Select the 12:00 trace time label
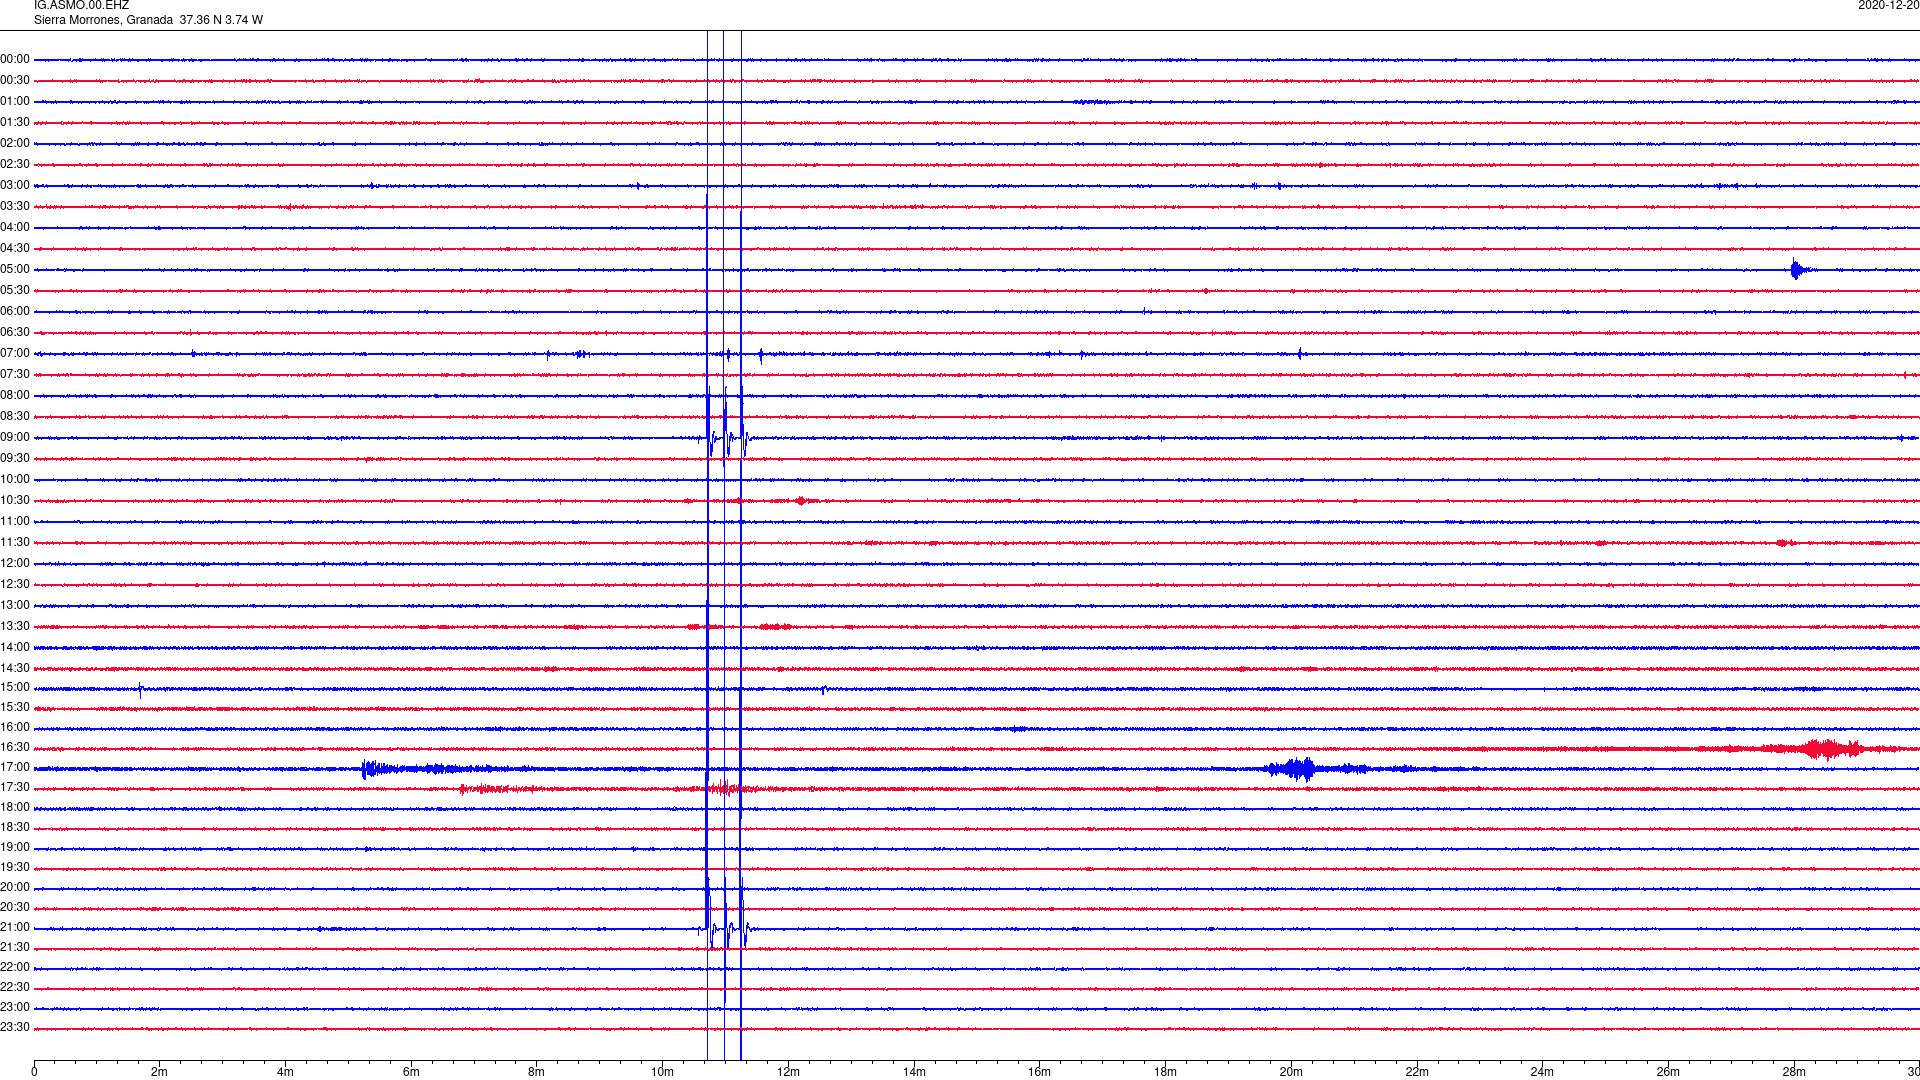The height and width of the screenshot is (1080, 1920). pyautogui.click(x=15, y=564)
